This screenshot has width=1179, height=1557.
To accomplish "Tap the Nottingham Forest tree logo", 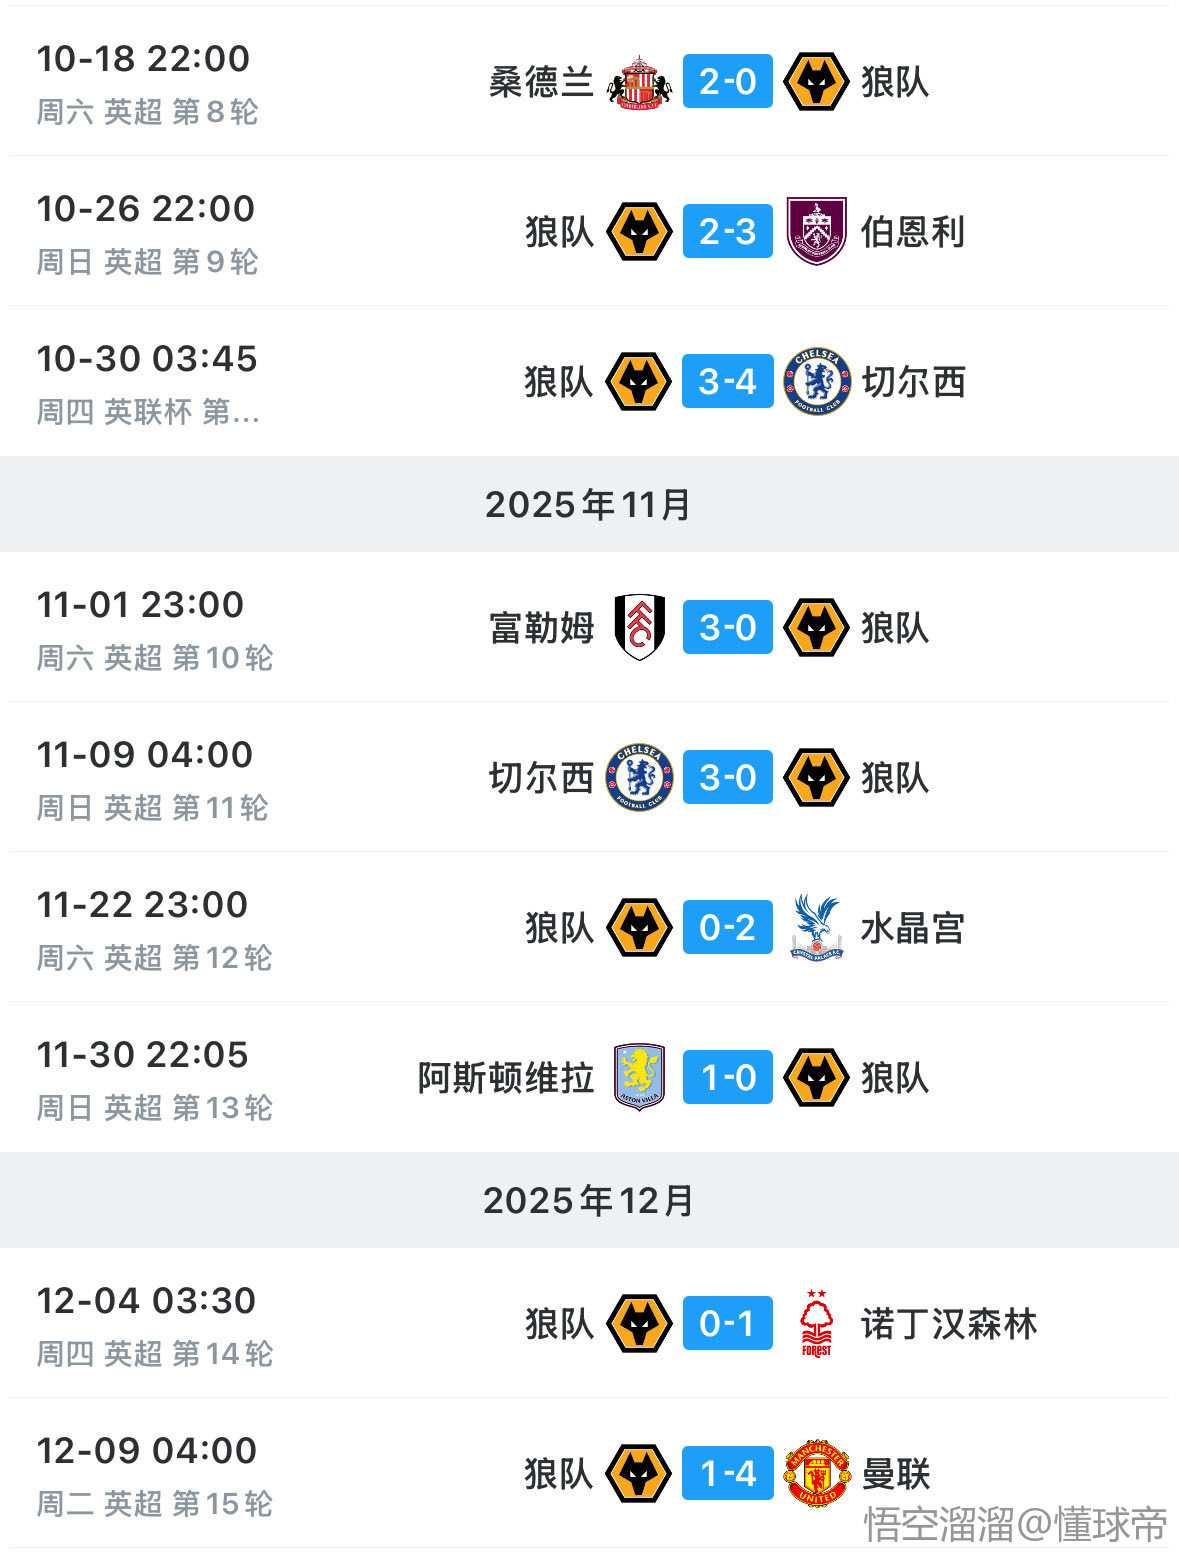I will click(x=816, y=1324).
